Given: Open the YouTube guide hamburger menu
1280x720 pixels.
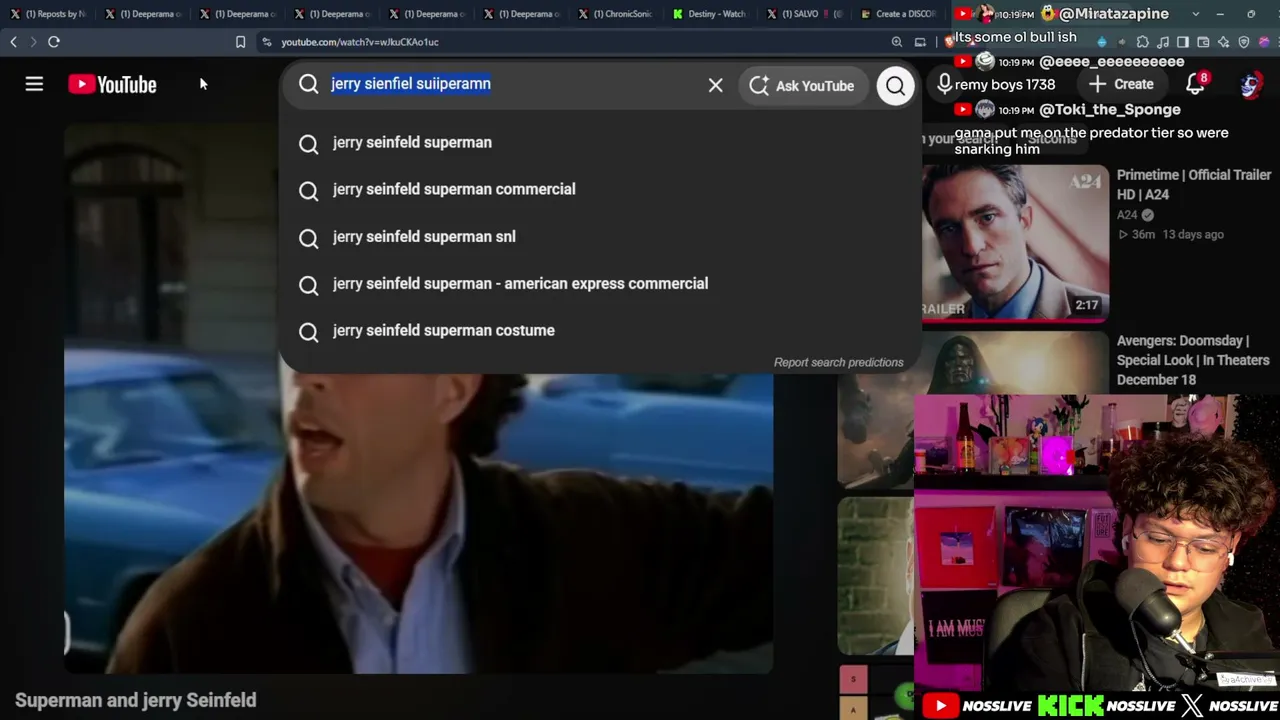Looking at the screenshot, I should pos(34,85).
